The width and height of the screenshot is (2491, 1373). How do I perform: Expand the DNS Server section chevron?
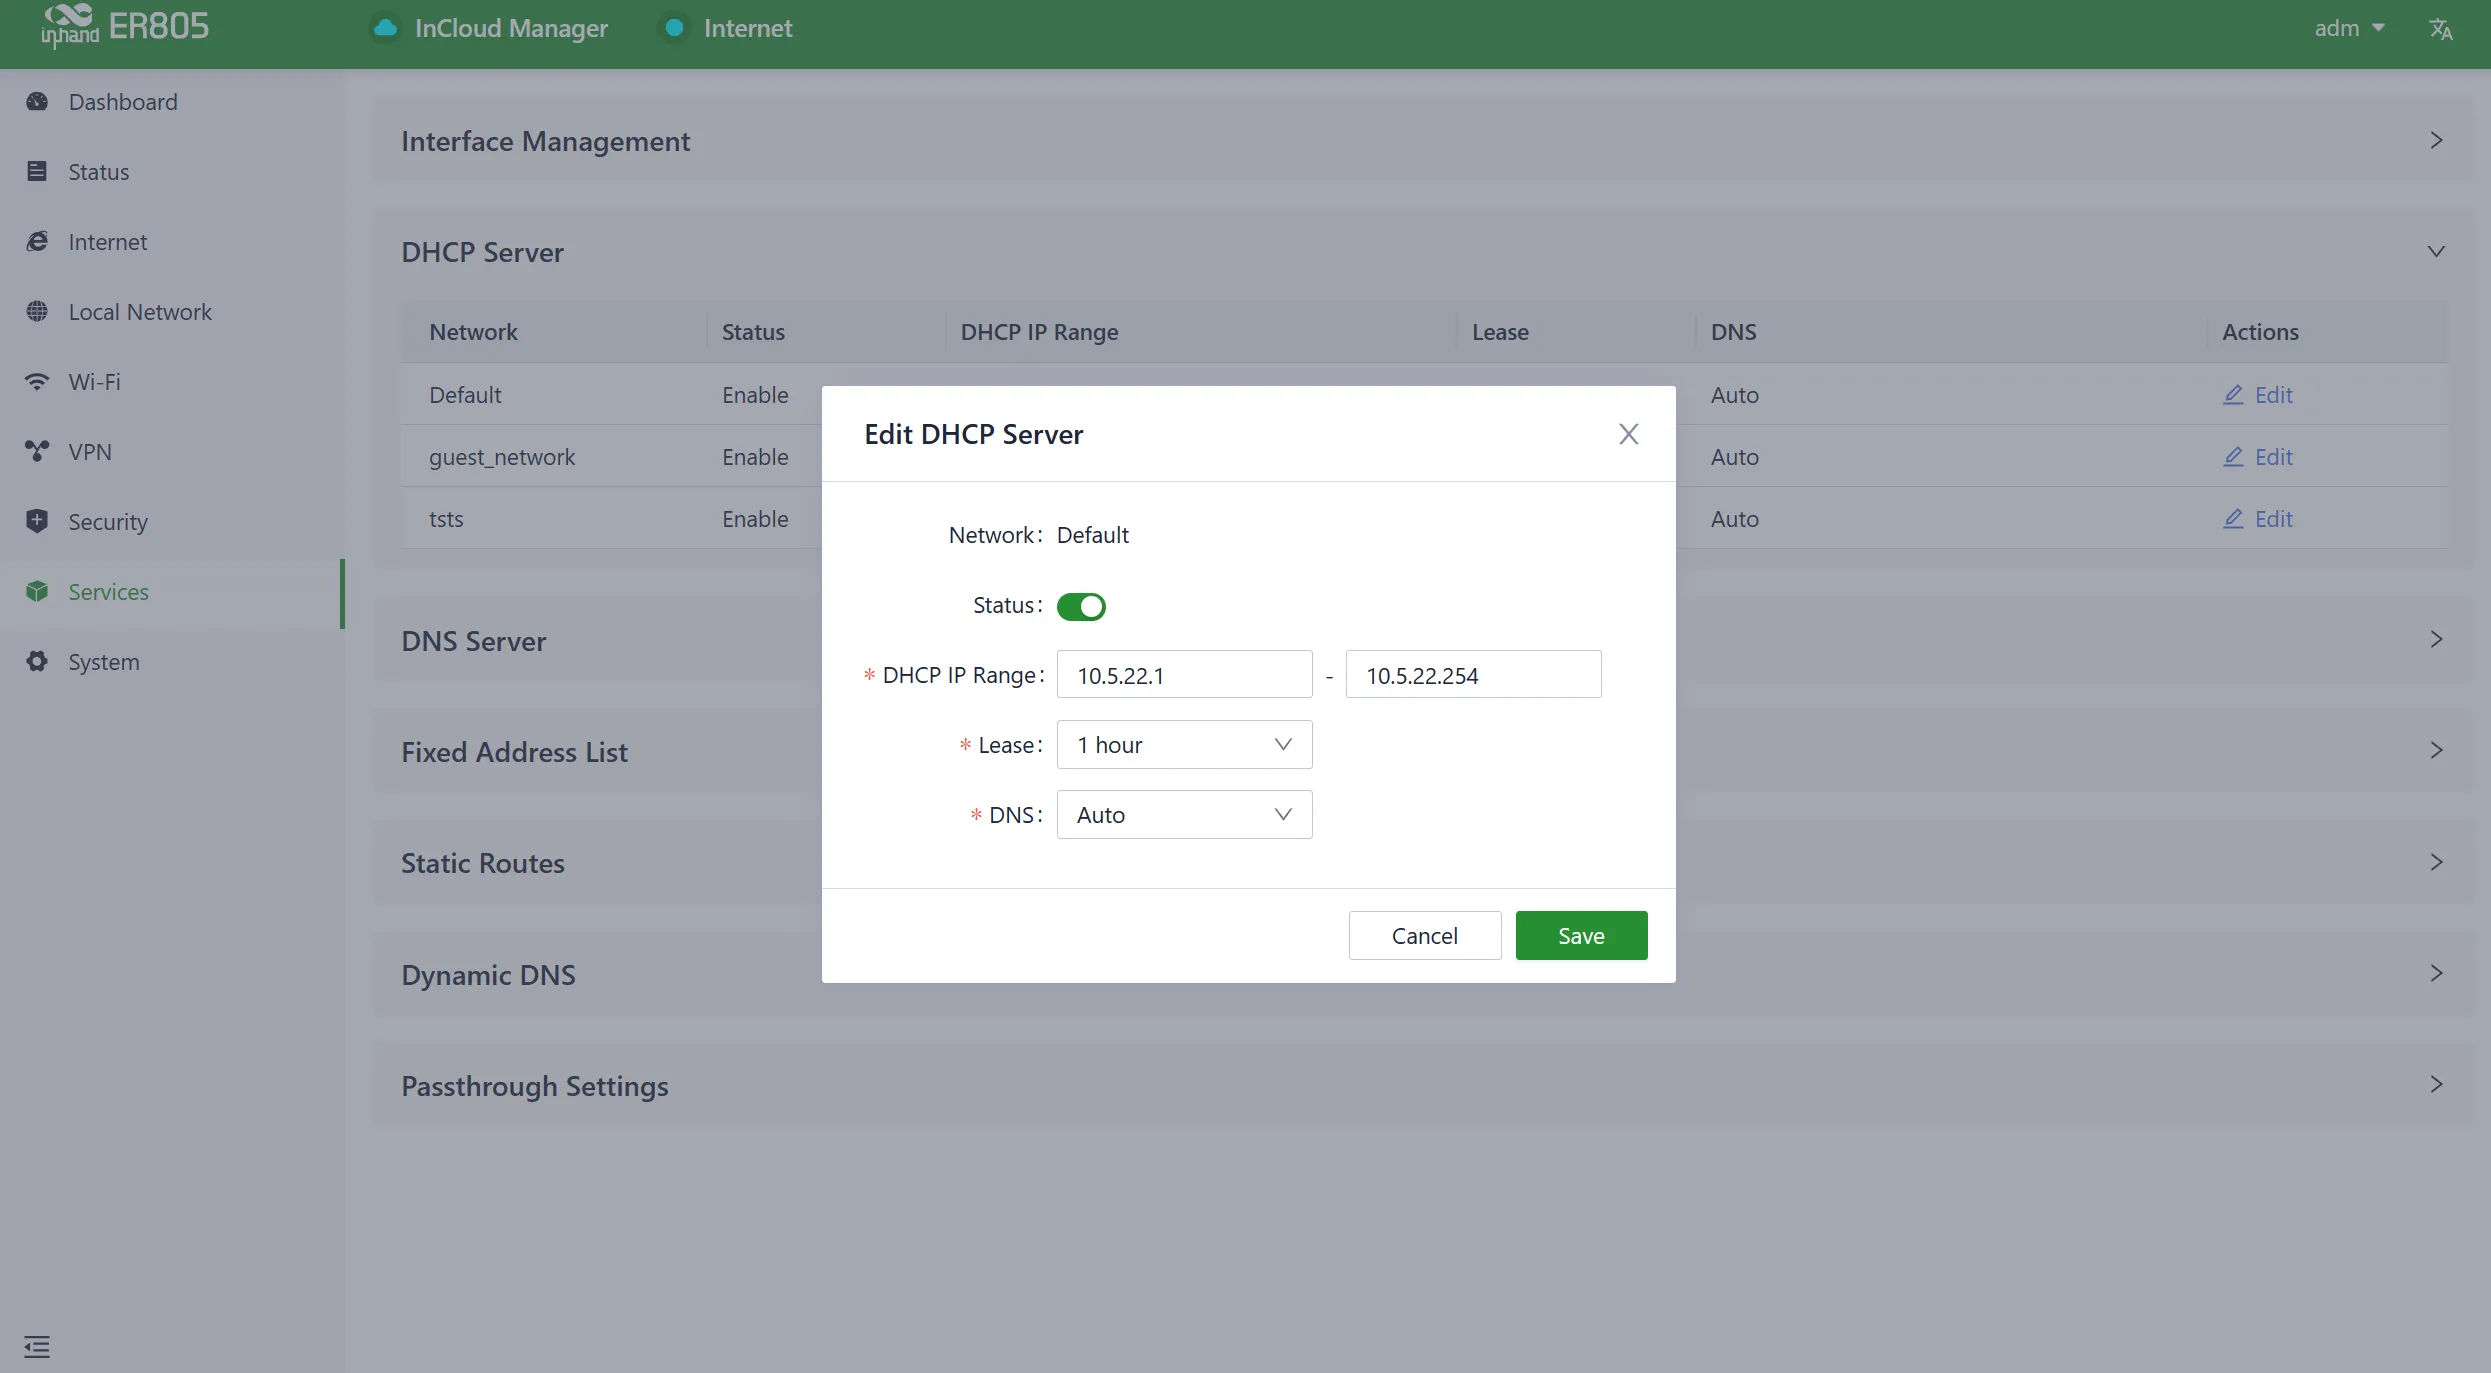[2436, 640]
